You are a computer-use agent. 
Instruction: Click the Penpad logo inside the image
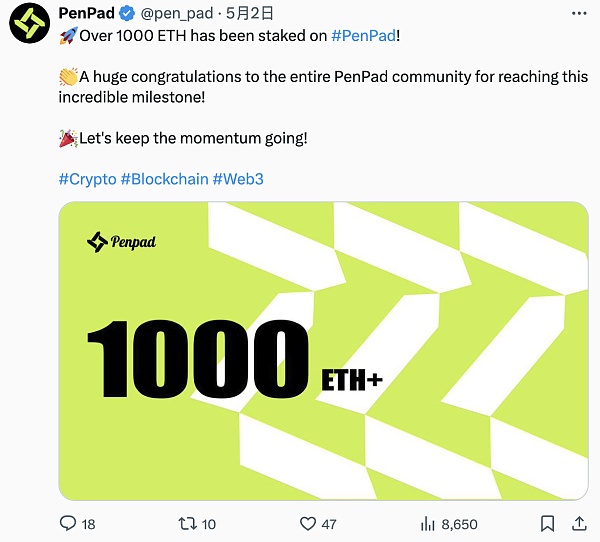point(122,241)
